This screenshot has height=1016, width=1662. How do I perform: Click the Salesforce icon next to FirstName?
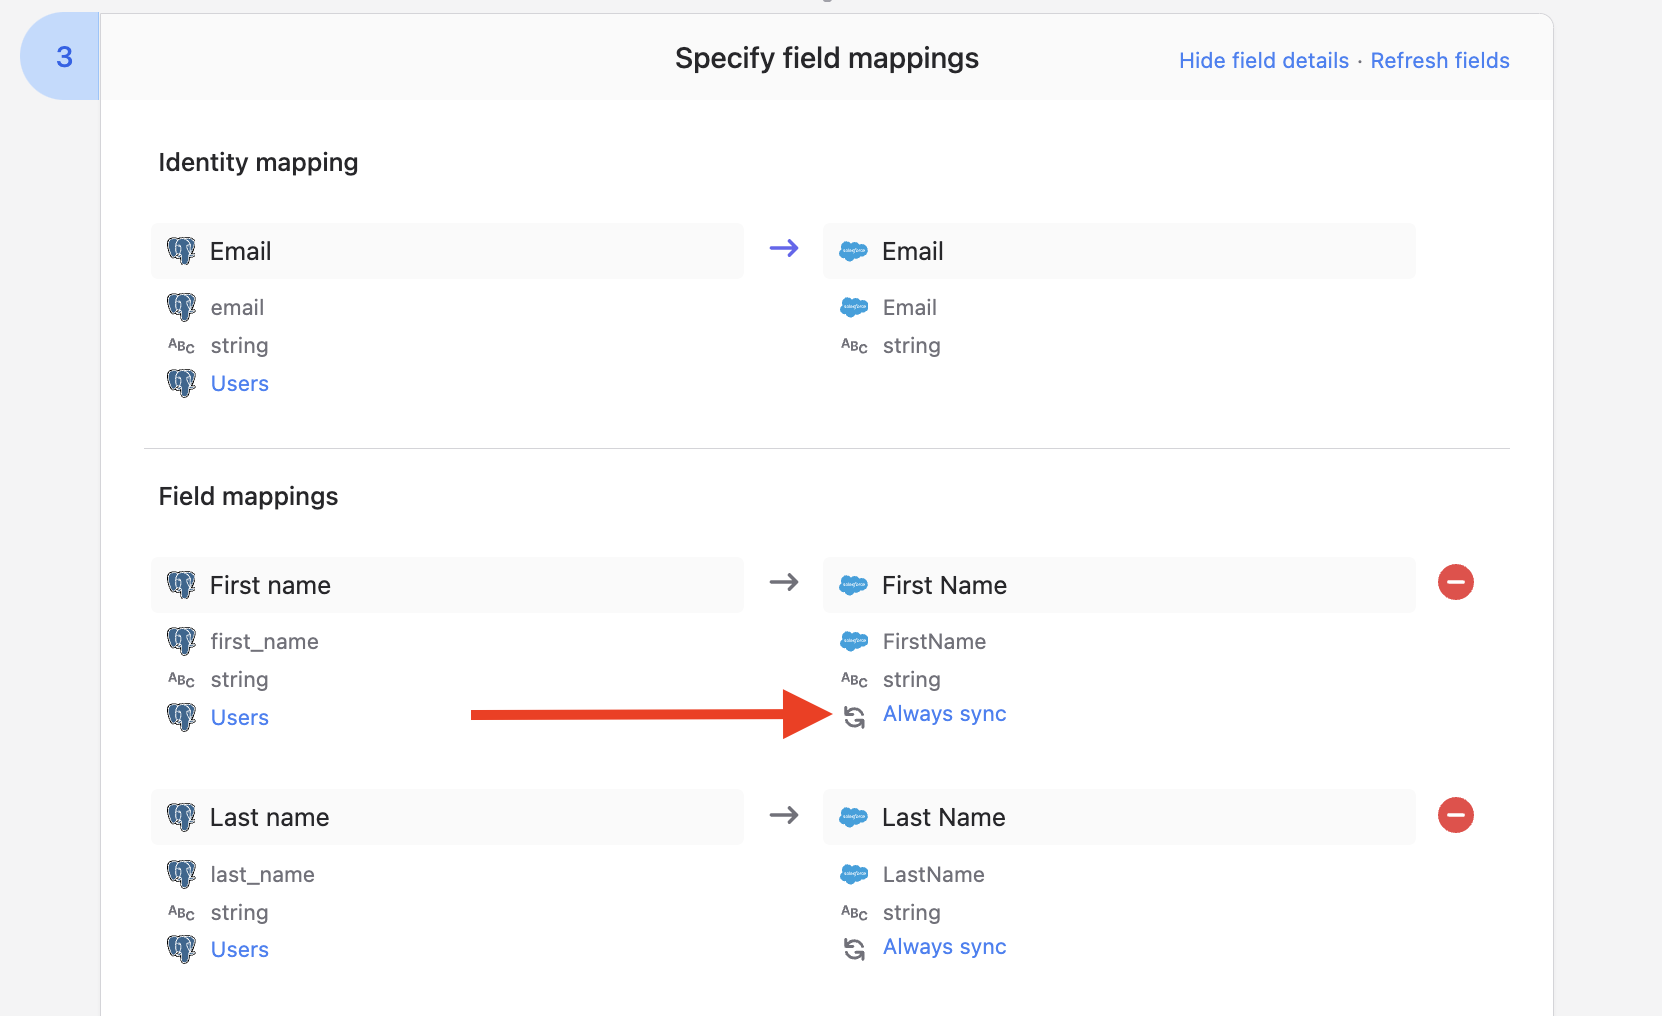pos(854,641)
